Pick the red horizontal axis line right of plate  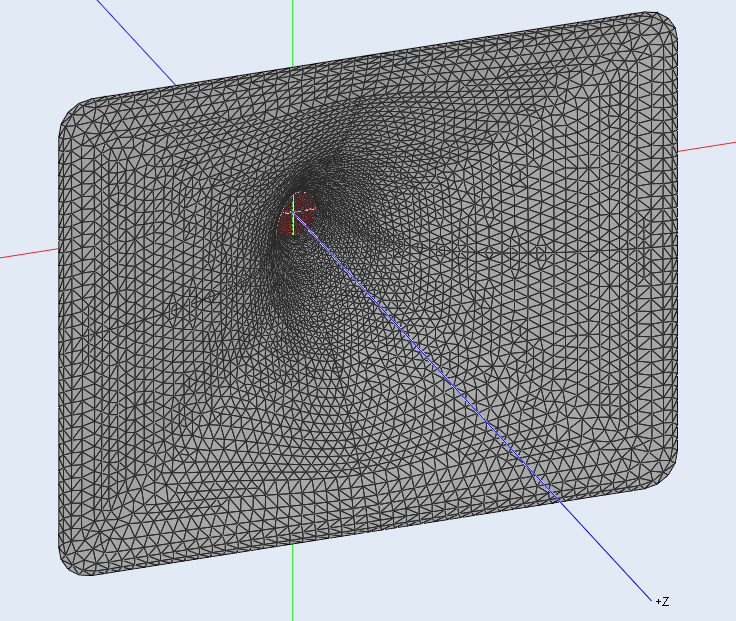pyautogui.click(x=707, y=146)
